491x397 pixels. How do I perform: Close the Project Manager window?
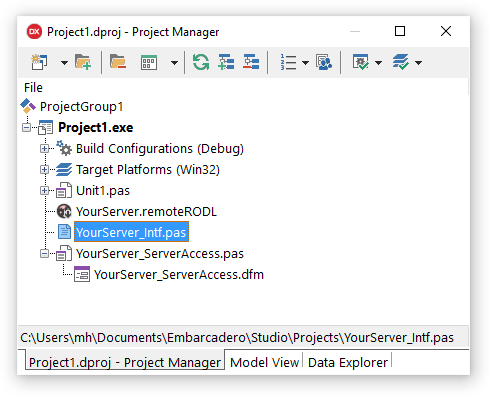tap(446, 31)
